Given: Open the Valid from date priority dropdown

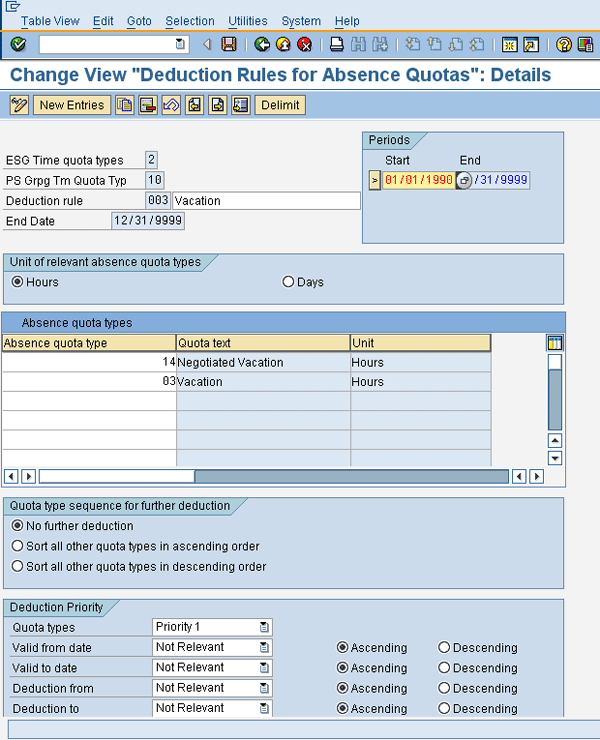Looking at the screenshot, I should pos(264,648).
